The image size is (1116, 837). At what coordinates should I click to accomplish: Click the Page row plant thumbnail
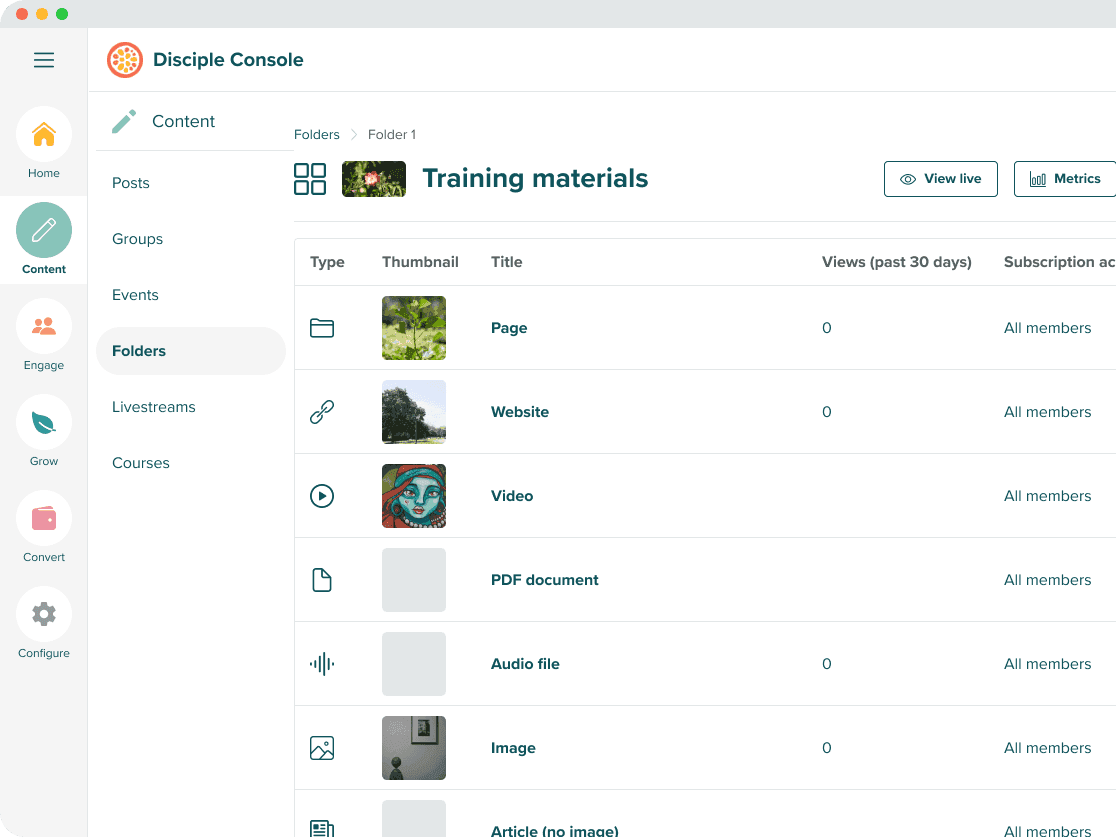[x=414, y=328]
